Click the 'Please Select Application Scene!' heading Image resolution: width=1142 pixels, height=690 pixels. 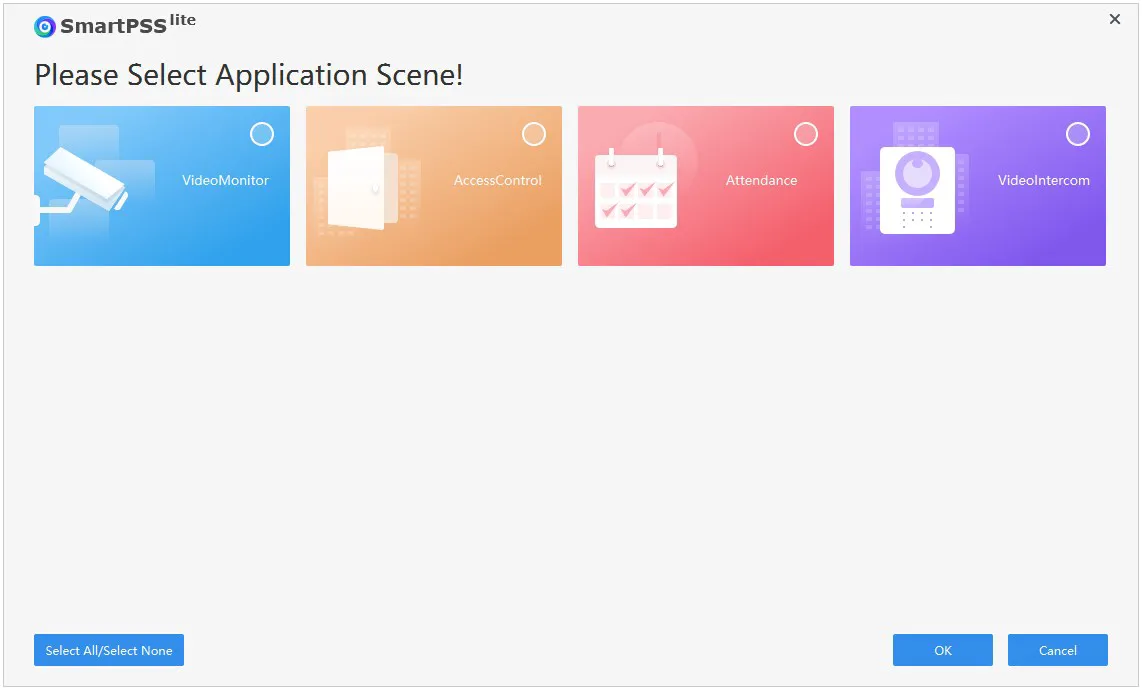coord(249,75)
